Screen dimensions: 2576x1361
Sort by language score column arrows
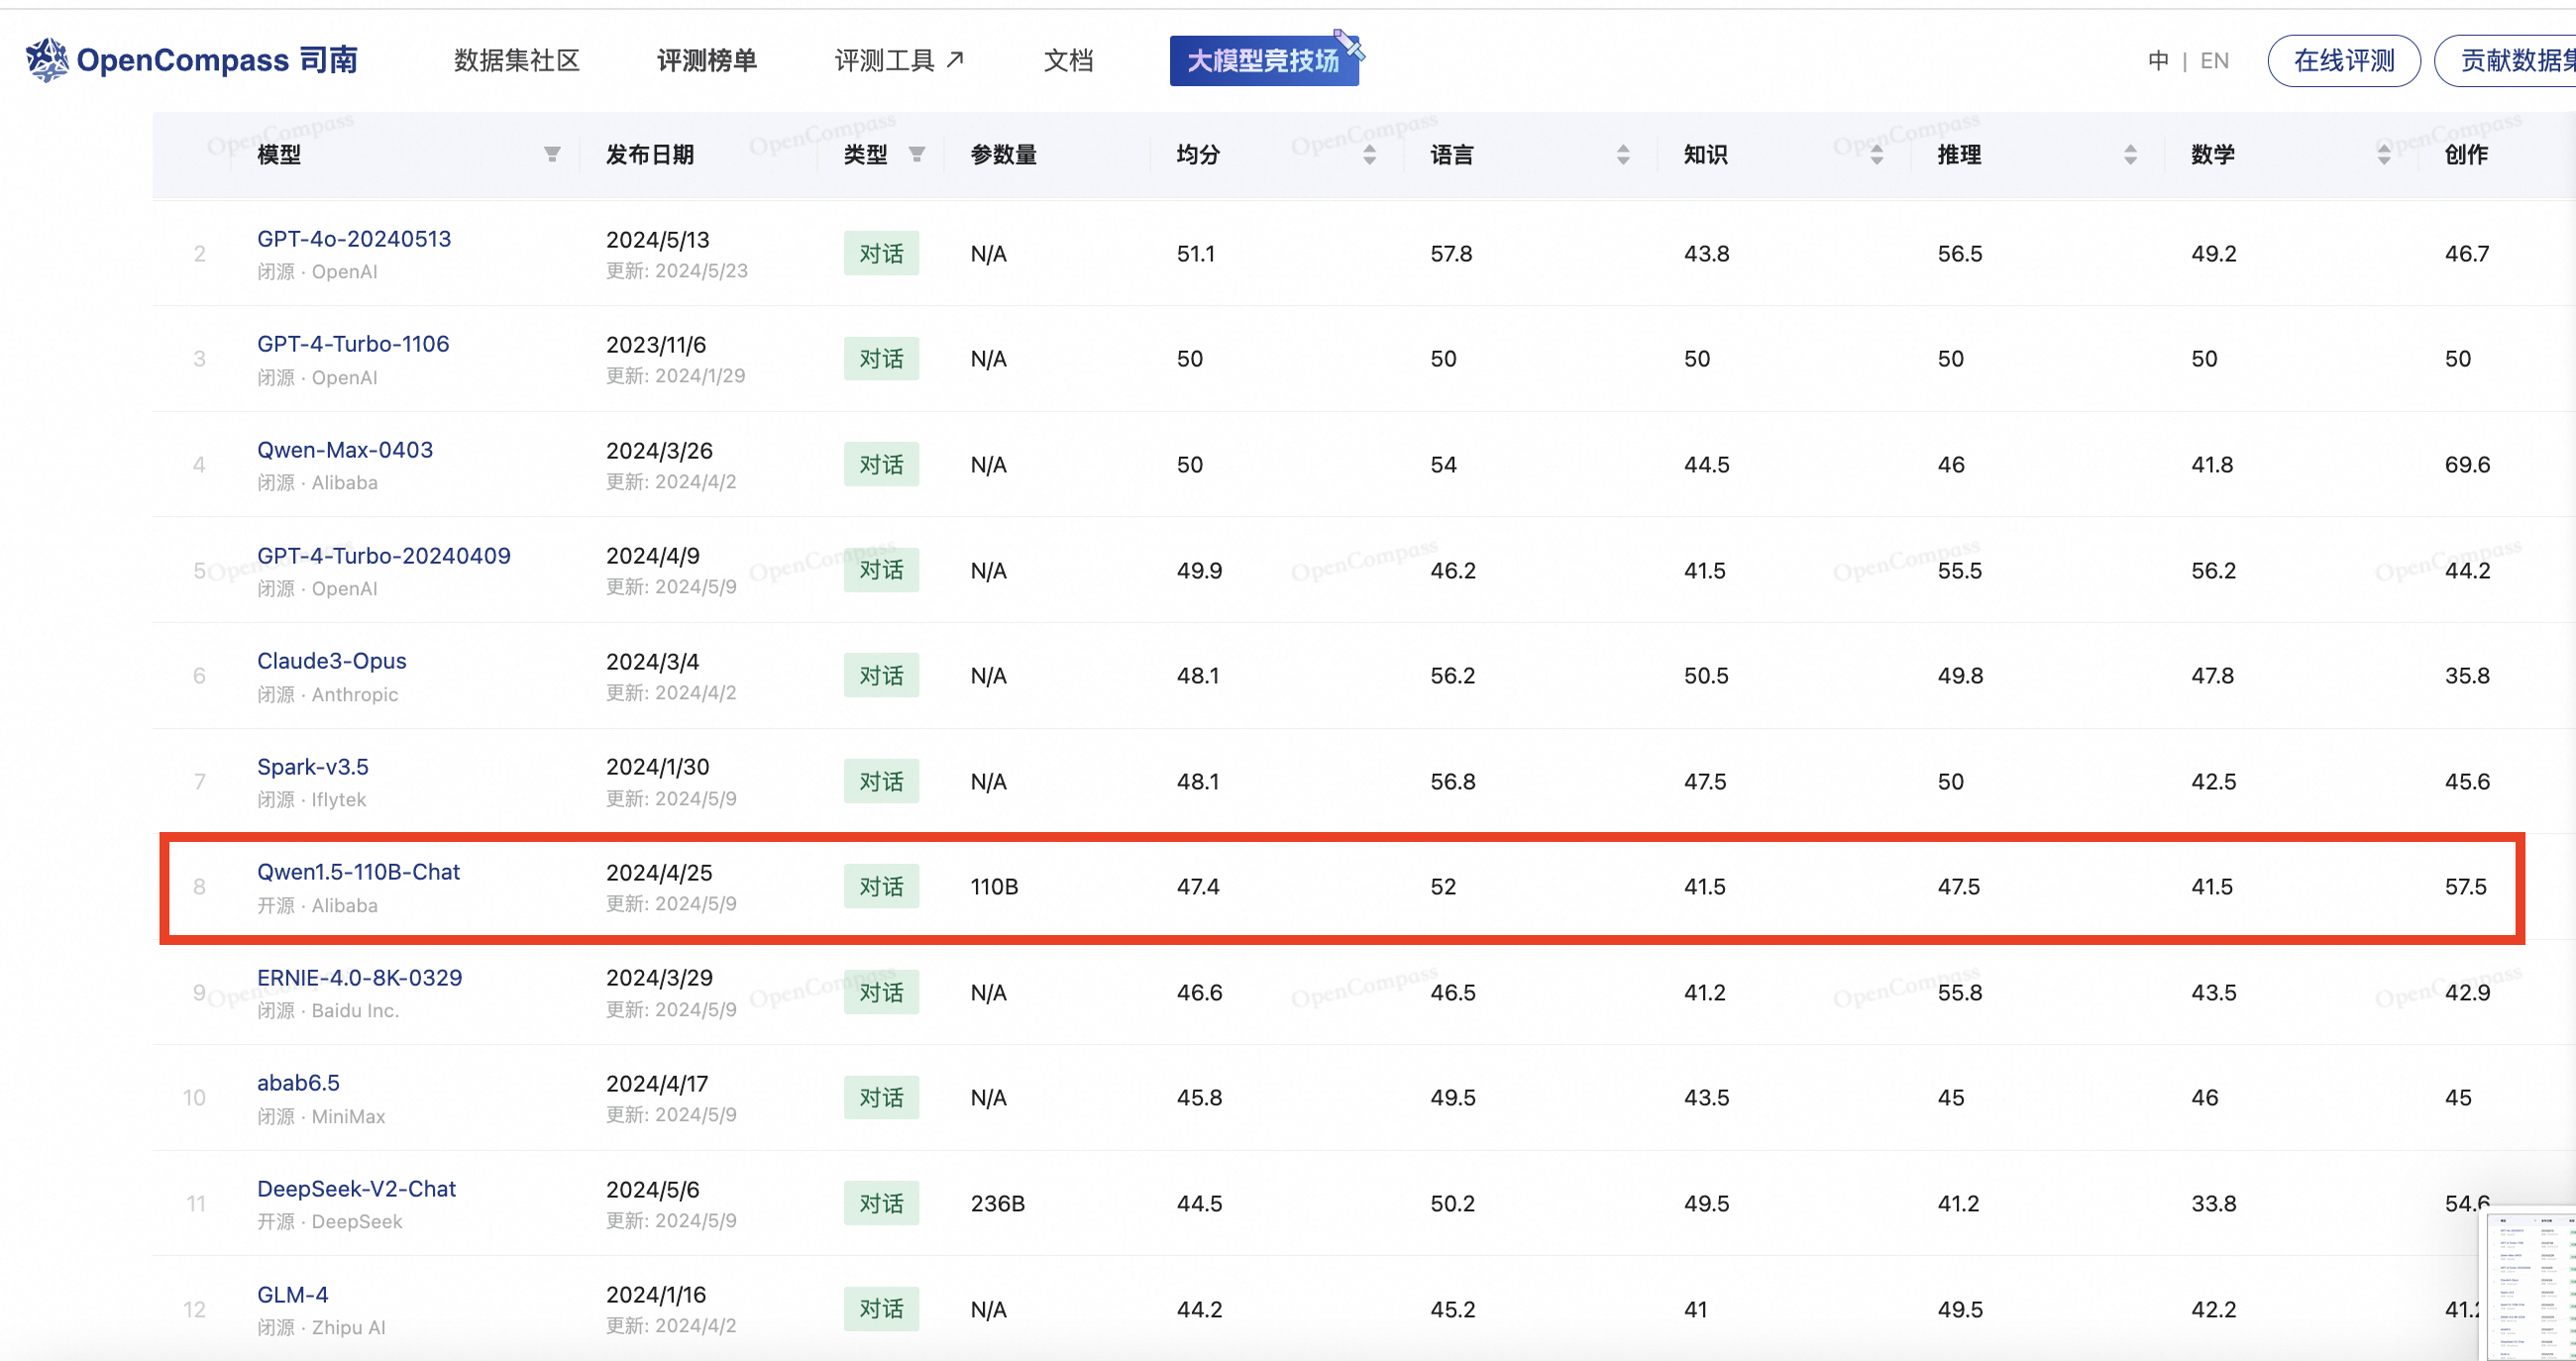click(1622, 154)
